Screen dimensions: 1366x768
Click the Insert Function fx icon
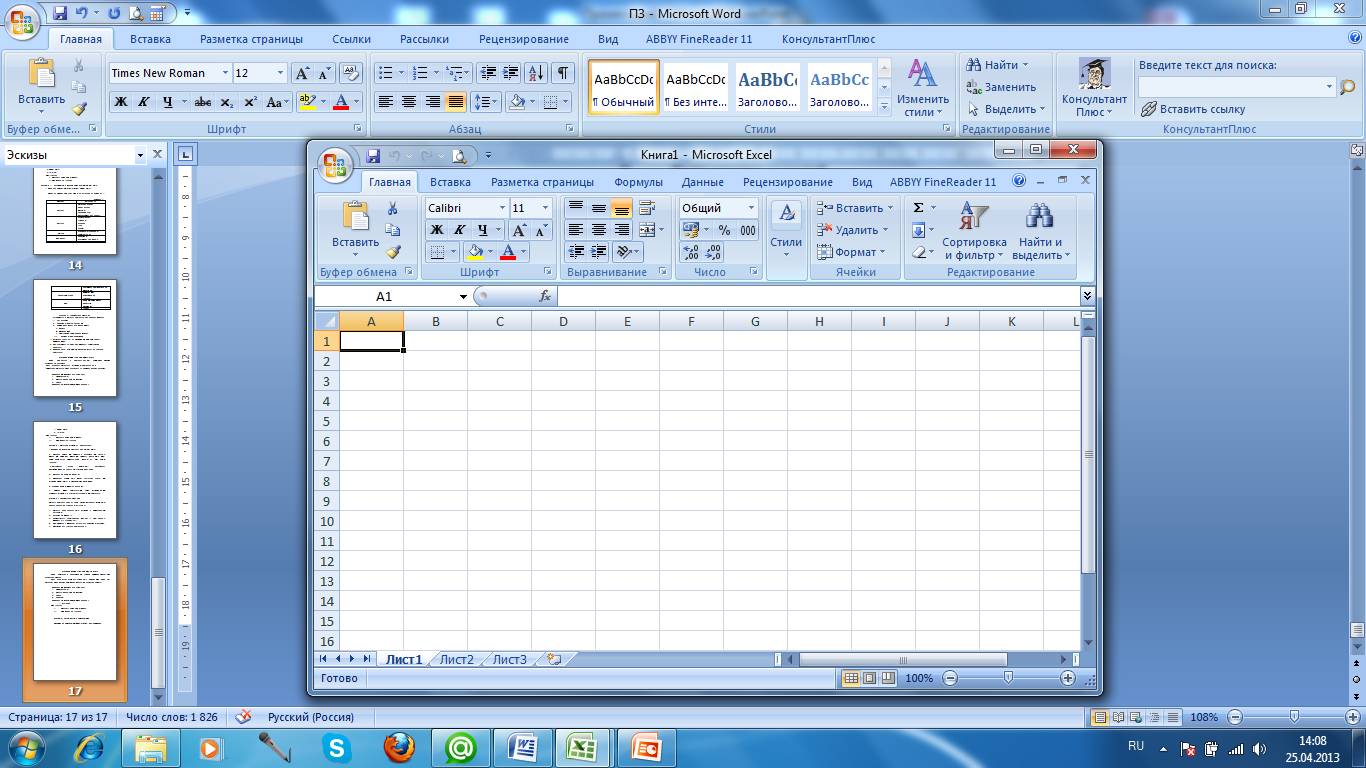(x=545, y=296)
